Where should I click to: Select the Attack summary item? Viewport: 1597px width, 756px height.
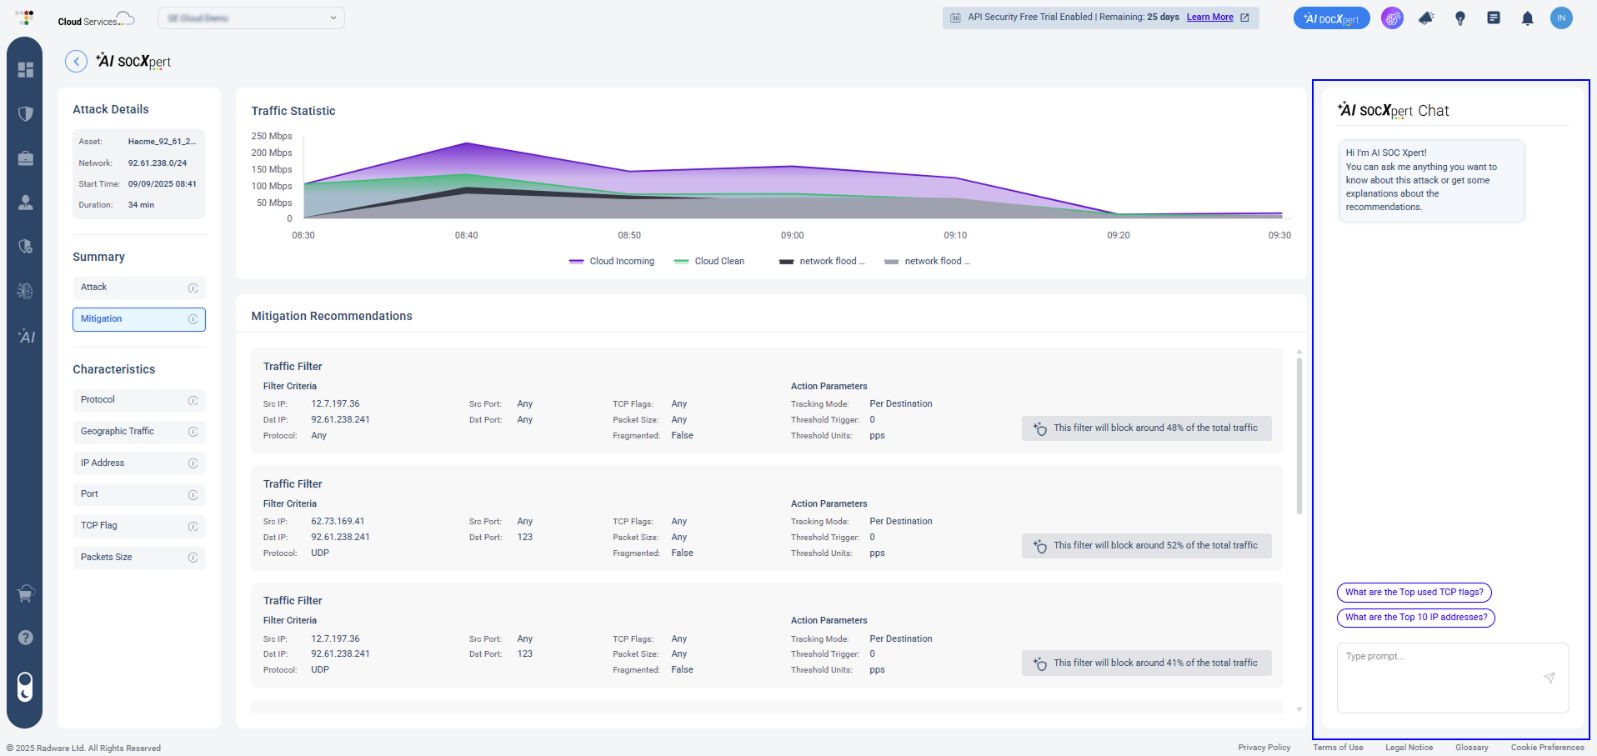[x=138, y=288]
